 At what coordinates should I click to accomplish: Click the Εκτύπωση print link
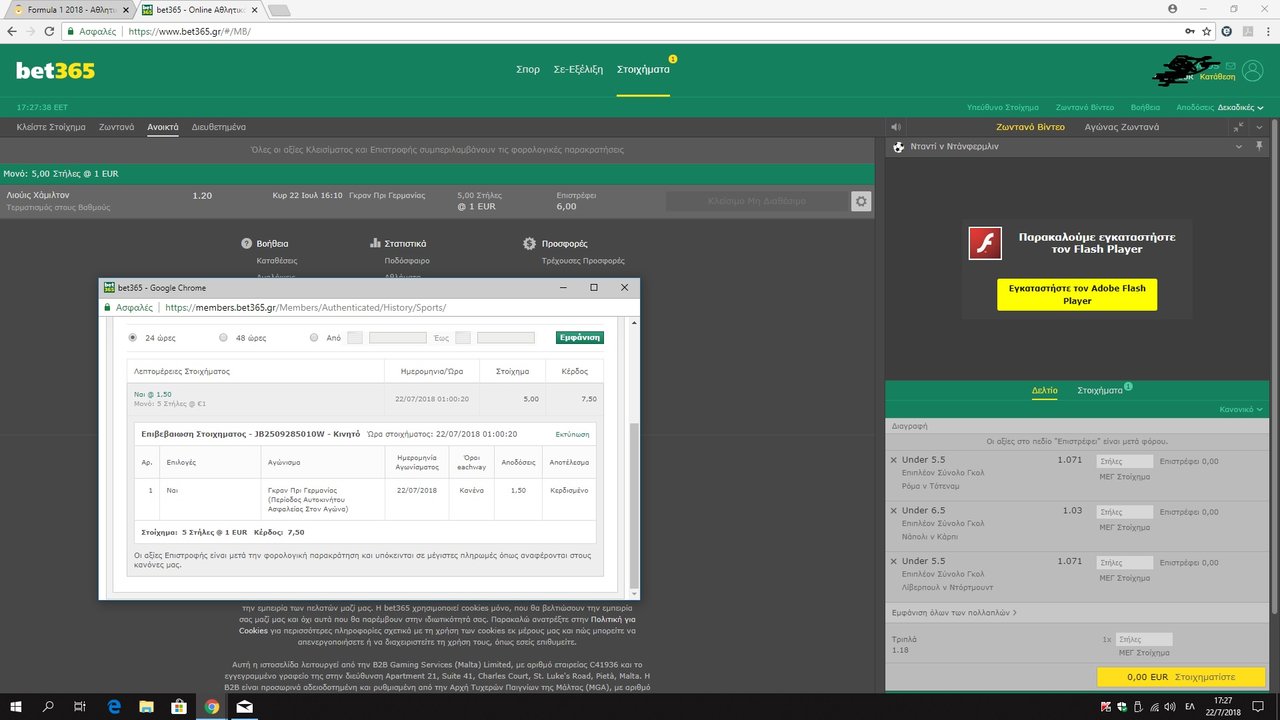[572, 434]
